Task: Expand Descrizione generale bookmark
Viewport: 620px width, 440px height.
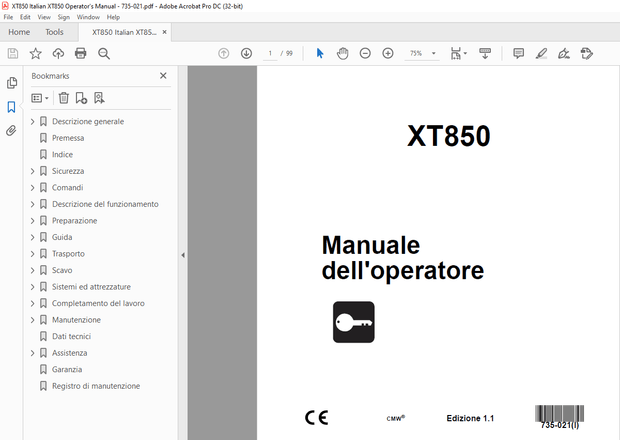Action: pos(33,121)
